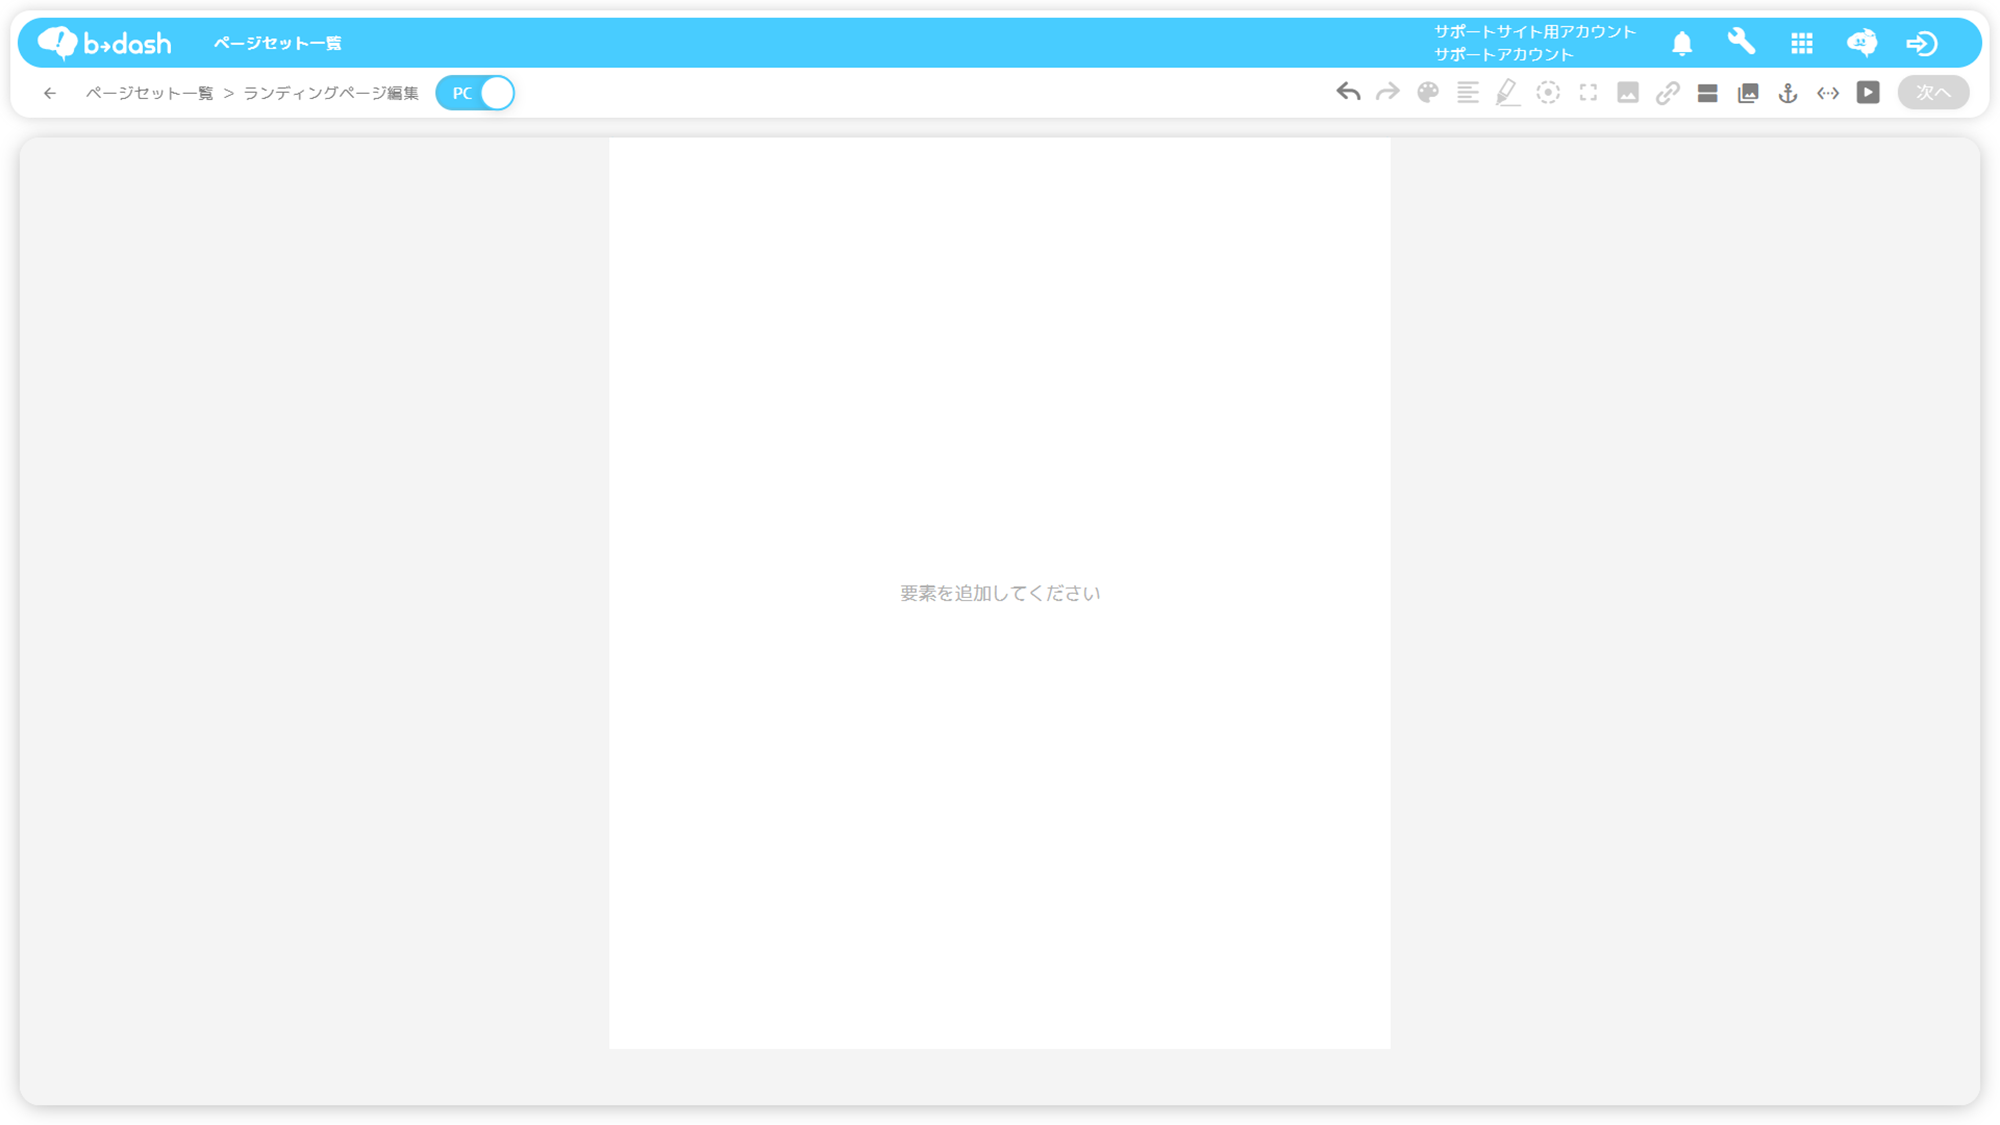Click the 要素を追加してください placeholder
Screen dimensions: 2000x1125
1000,593
